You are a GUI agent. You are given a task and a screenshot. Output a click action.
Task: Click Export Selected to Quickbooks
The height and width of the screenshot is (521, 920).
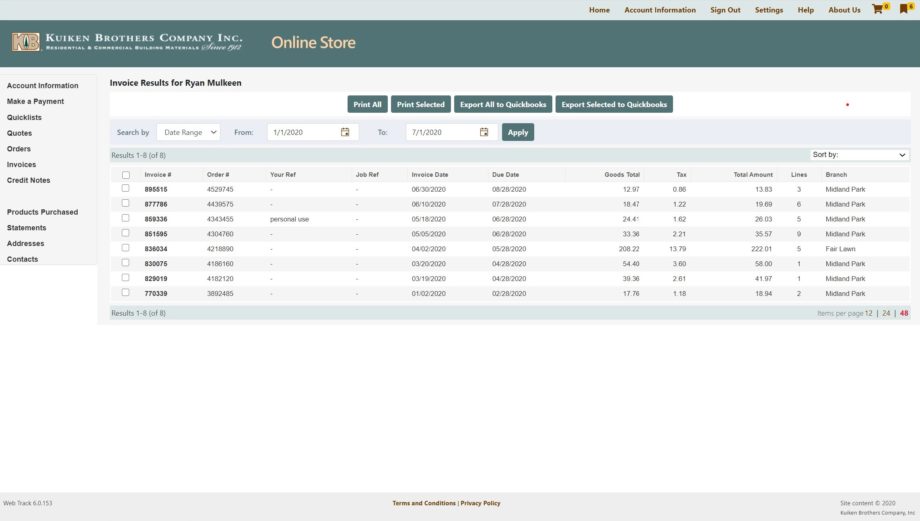[x=614, y=104]
